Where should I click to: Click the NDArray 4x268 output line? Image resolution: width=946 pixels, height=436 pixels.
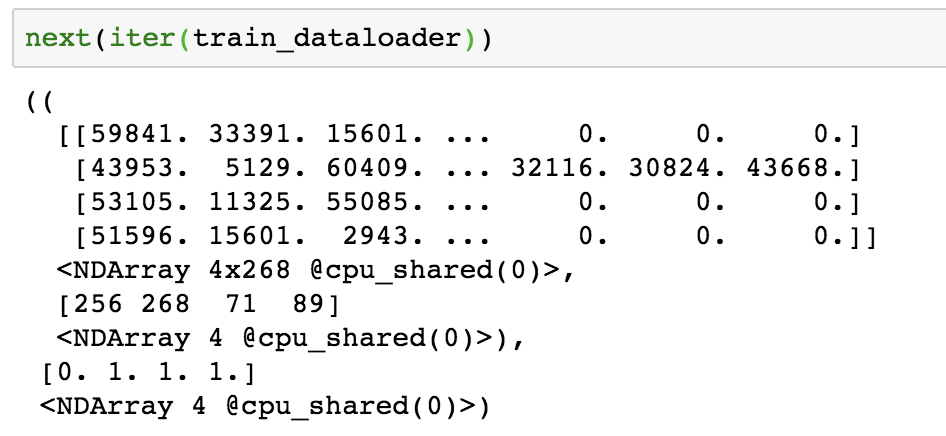pos(314,270)
